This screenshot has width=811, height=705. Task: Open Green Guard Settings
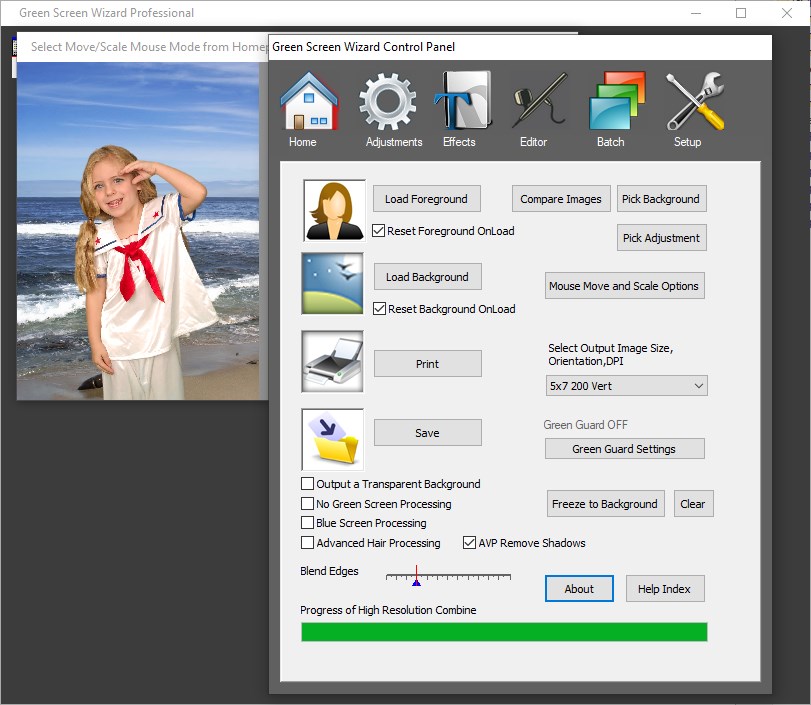click(624, 448)
